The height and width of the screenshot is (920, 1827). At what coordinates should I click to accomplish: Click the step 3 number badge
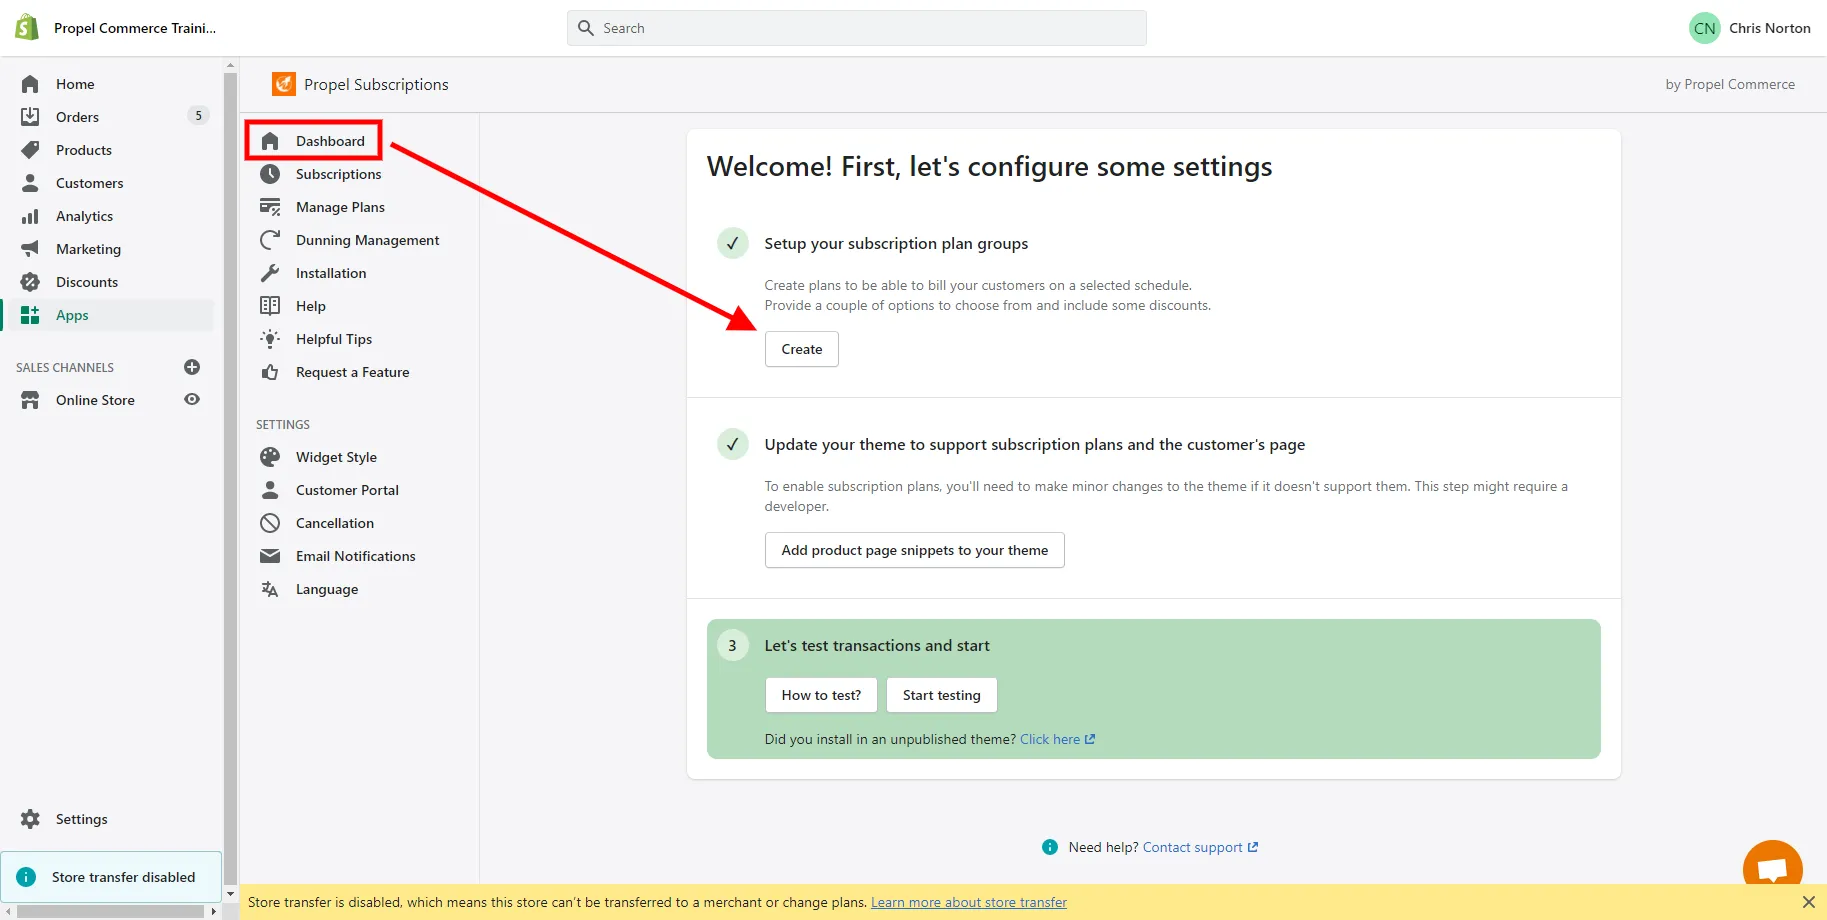732,645
